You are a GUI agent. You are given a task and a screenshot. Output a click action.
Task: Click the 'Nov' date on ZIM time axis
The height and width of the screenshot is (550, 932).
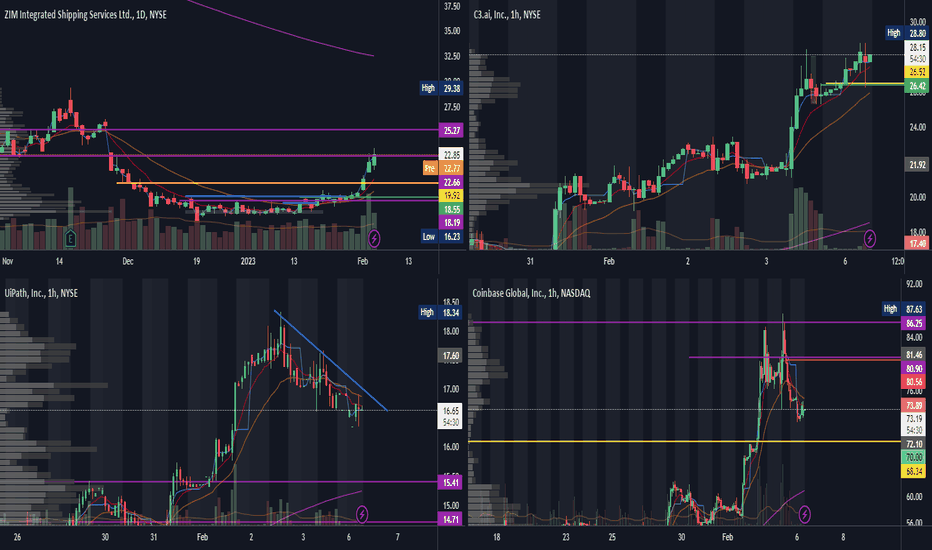8,261
